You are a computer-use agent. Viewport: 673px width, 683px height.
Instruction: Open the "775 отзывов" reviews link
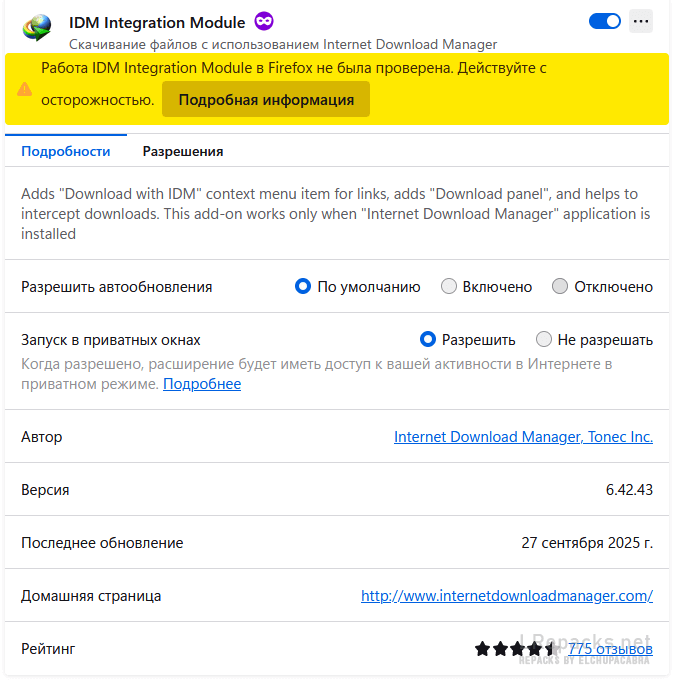pyautogui.click(x=610, y=649)
